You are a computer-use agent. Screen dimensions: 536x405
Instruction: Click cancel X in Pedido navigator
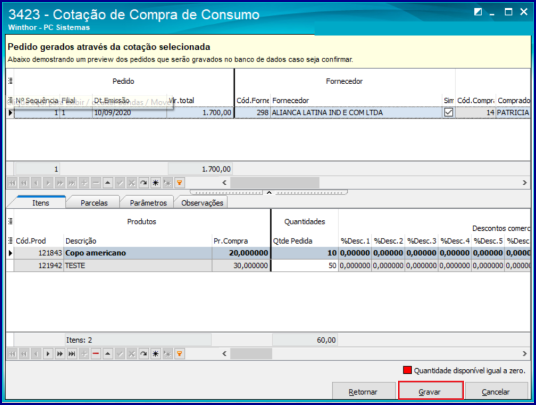132,183
